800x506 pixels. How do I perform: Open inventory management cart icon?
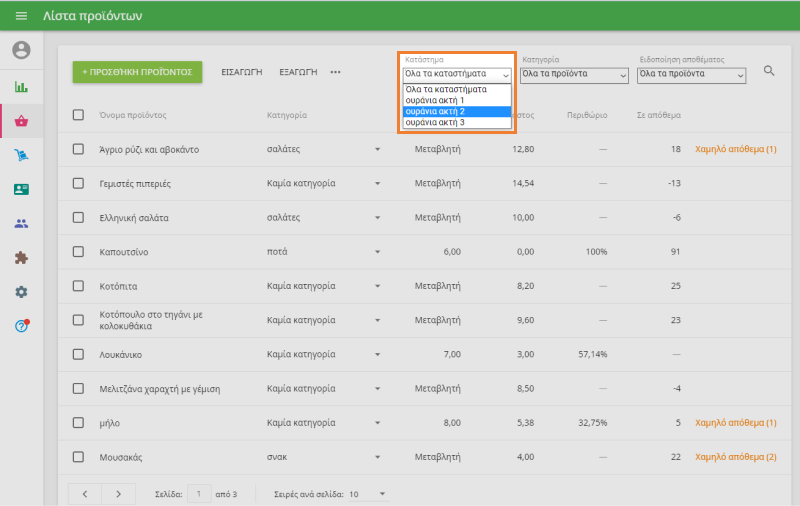pos(21,155)
